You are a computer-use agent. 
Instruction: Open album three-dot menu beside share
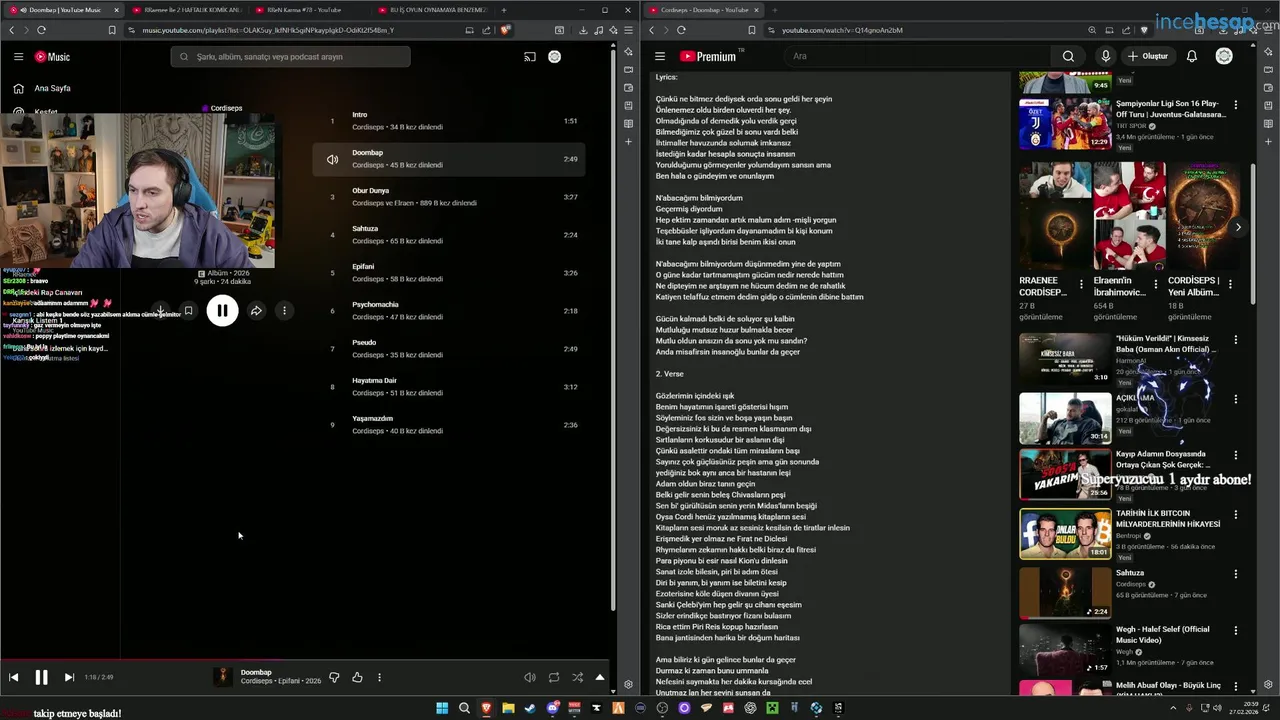click(284, 311)
